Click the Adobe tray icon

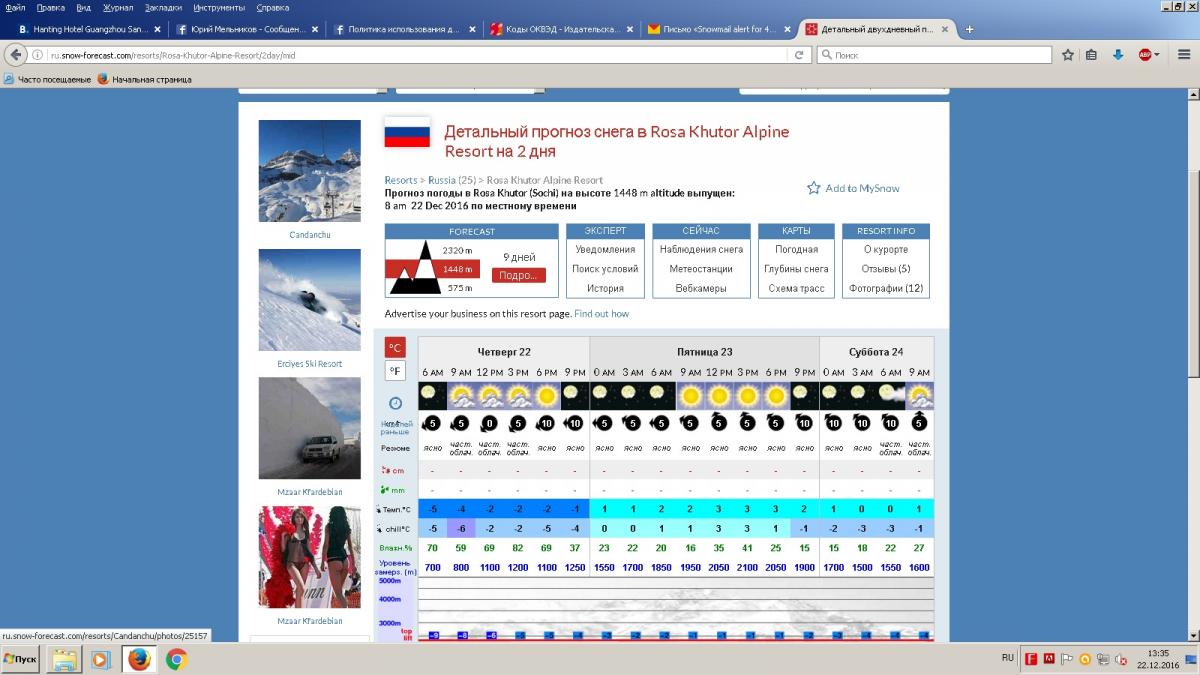1048,659
